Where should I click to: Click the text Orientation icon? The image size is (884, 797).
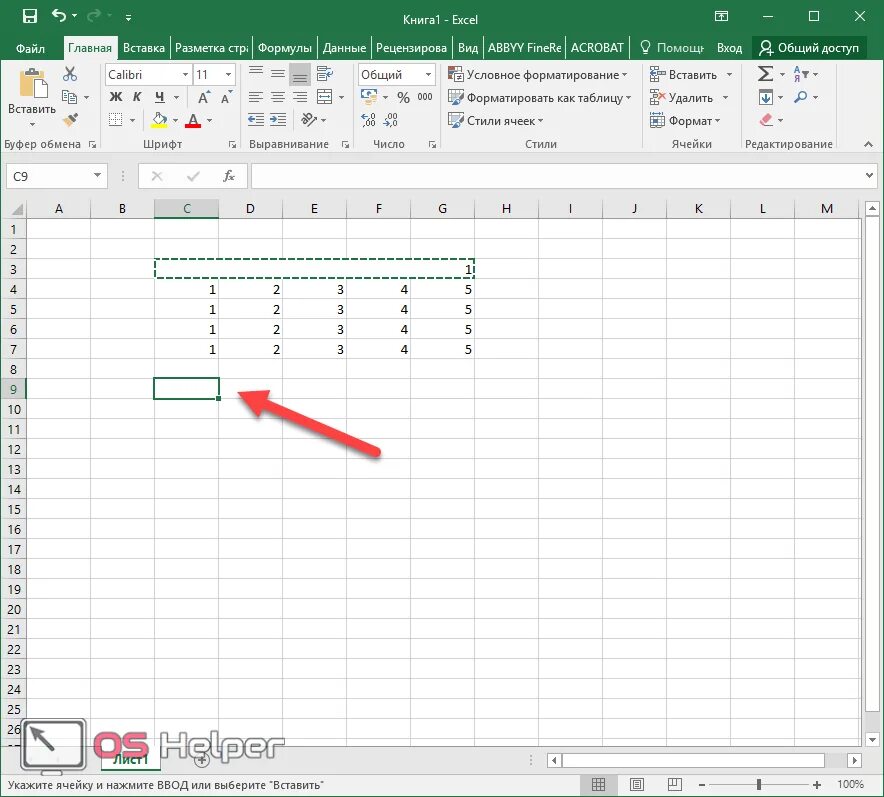(309, 119)
